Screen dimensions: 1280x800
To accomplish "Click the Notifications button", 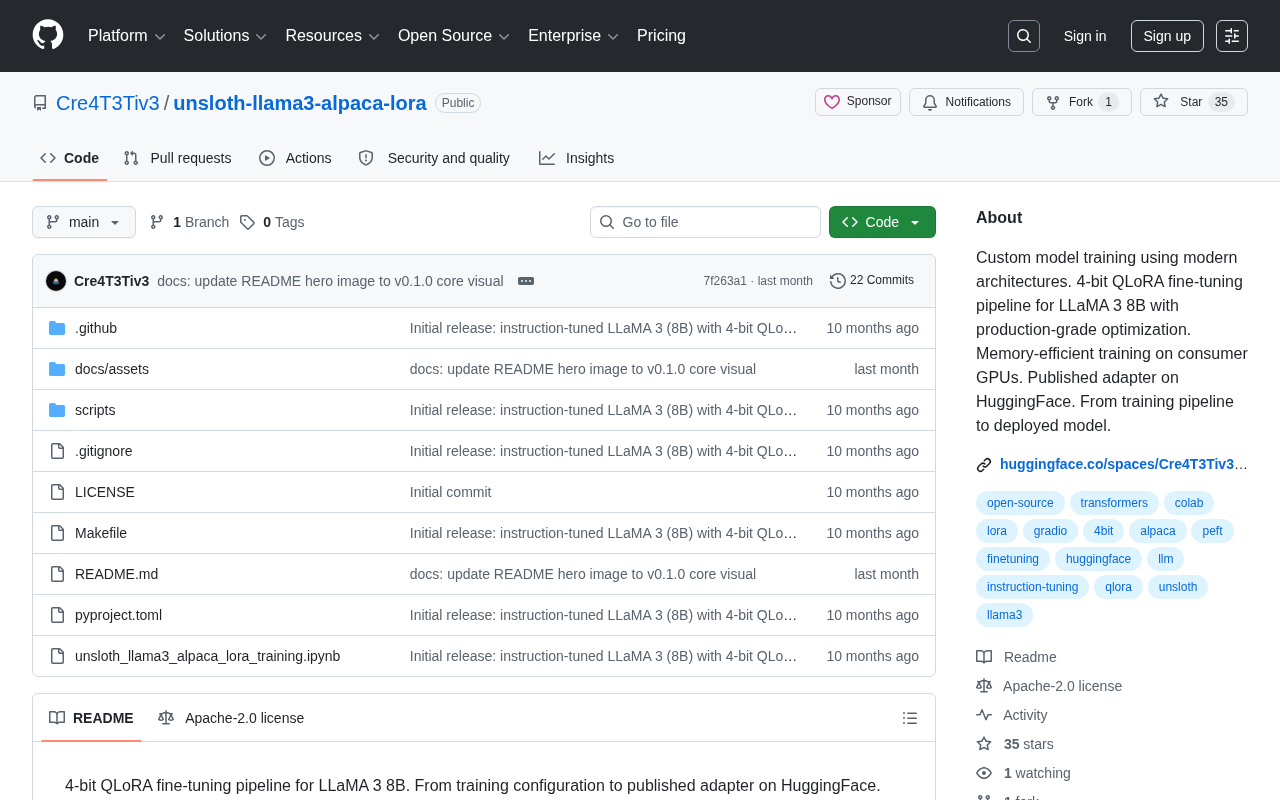I will [x=966, y=102].
